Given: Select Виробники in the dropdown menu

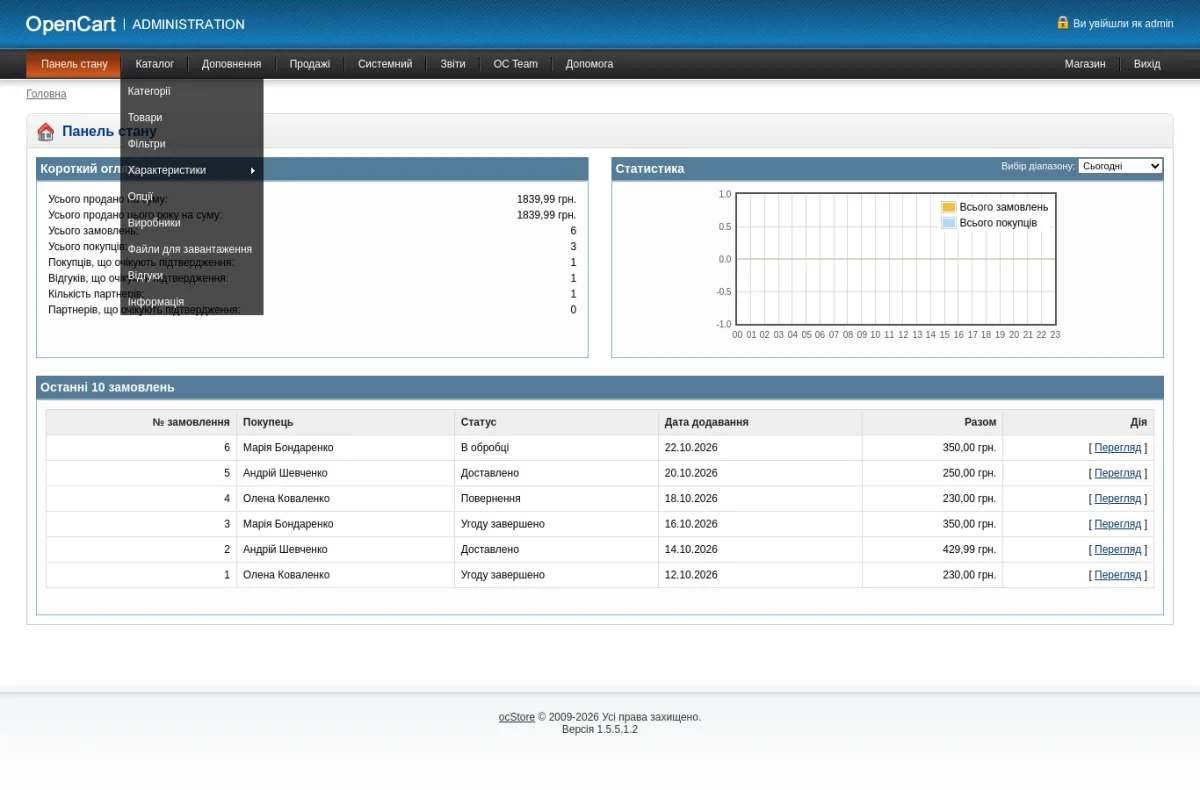Looking at the screenshot, I should (192, 223).
